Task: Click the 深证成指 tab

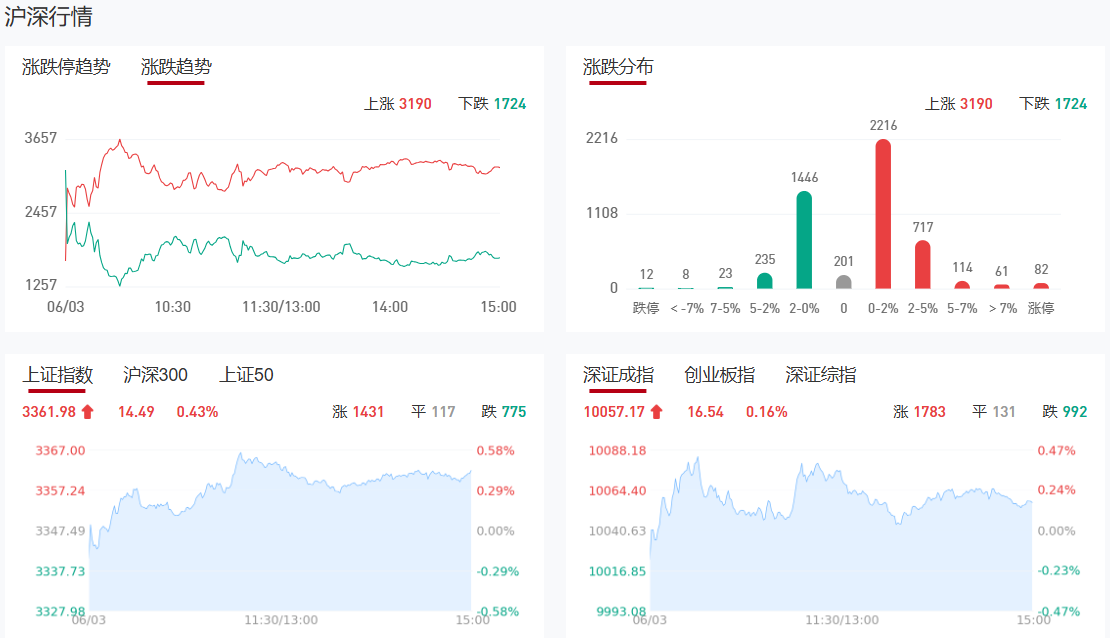Action: click(x=618, y=375)
